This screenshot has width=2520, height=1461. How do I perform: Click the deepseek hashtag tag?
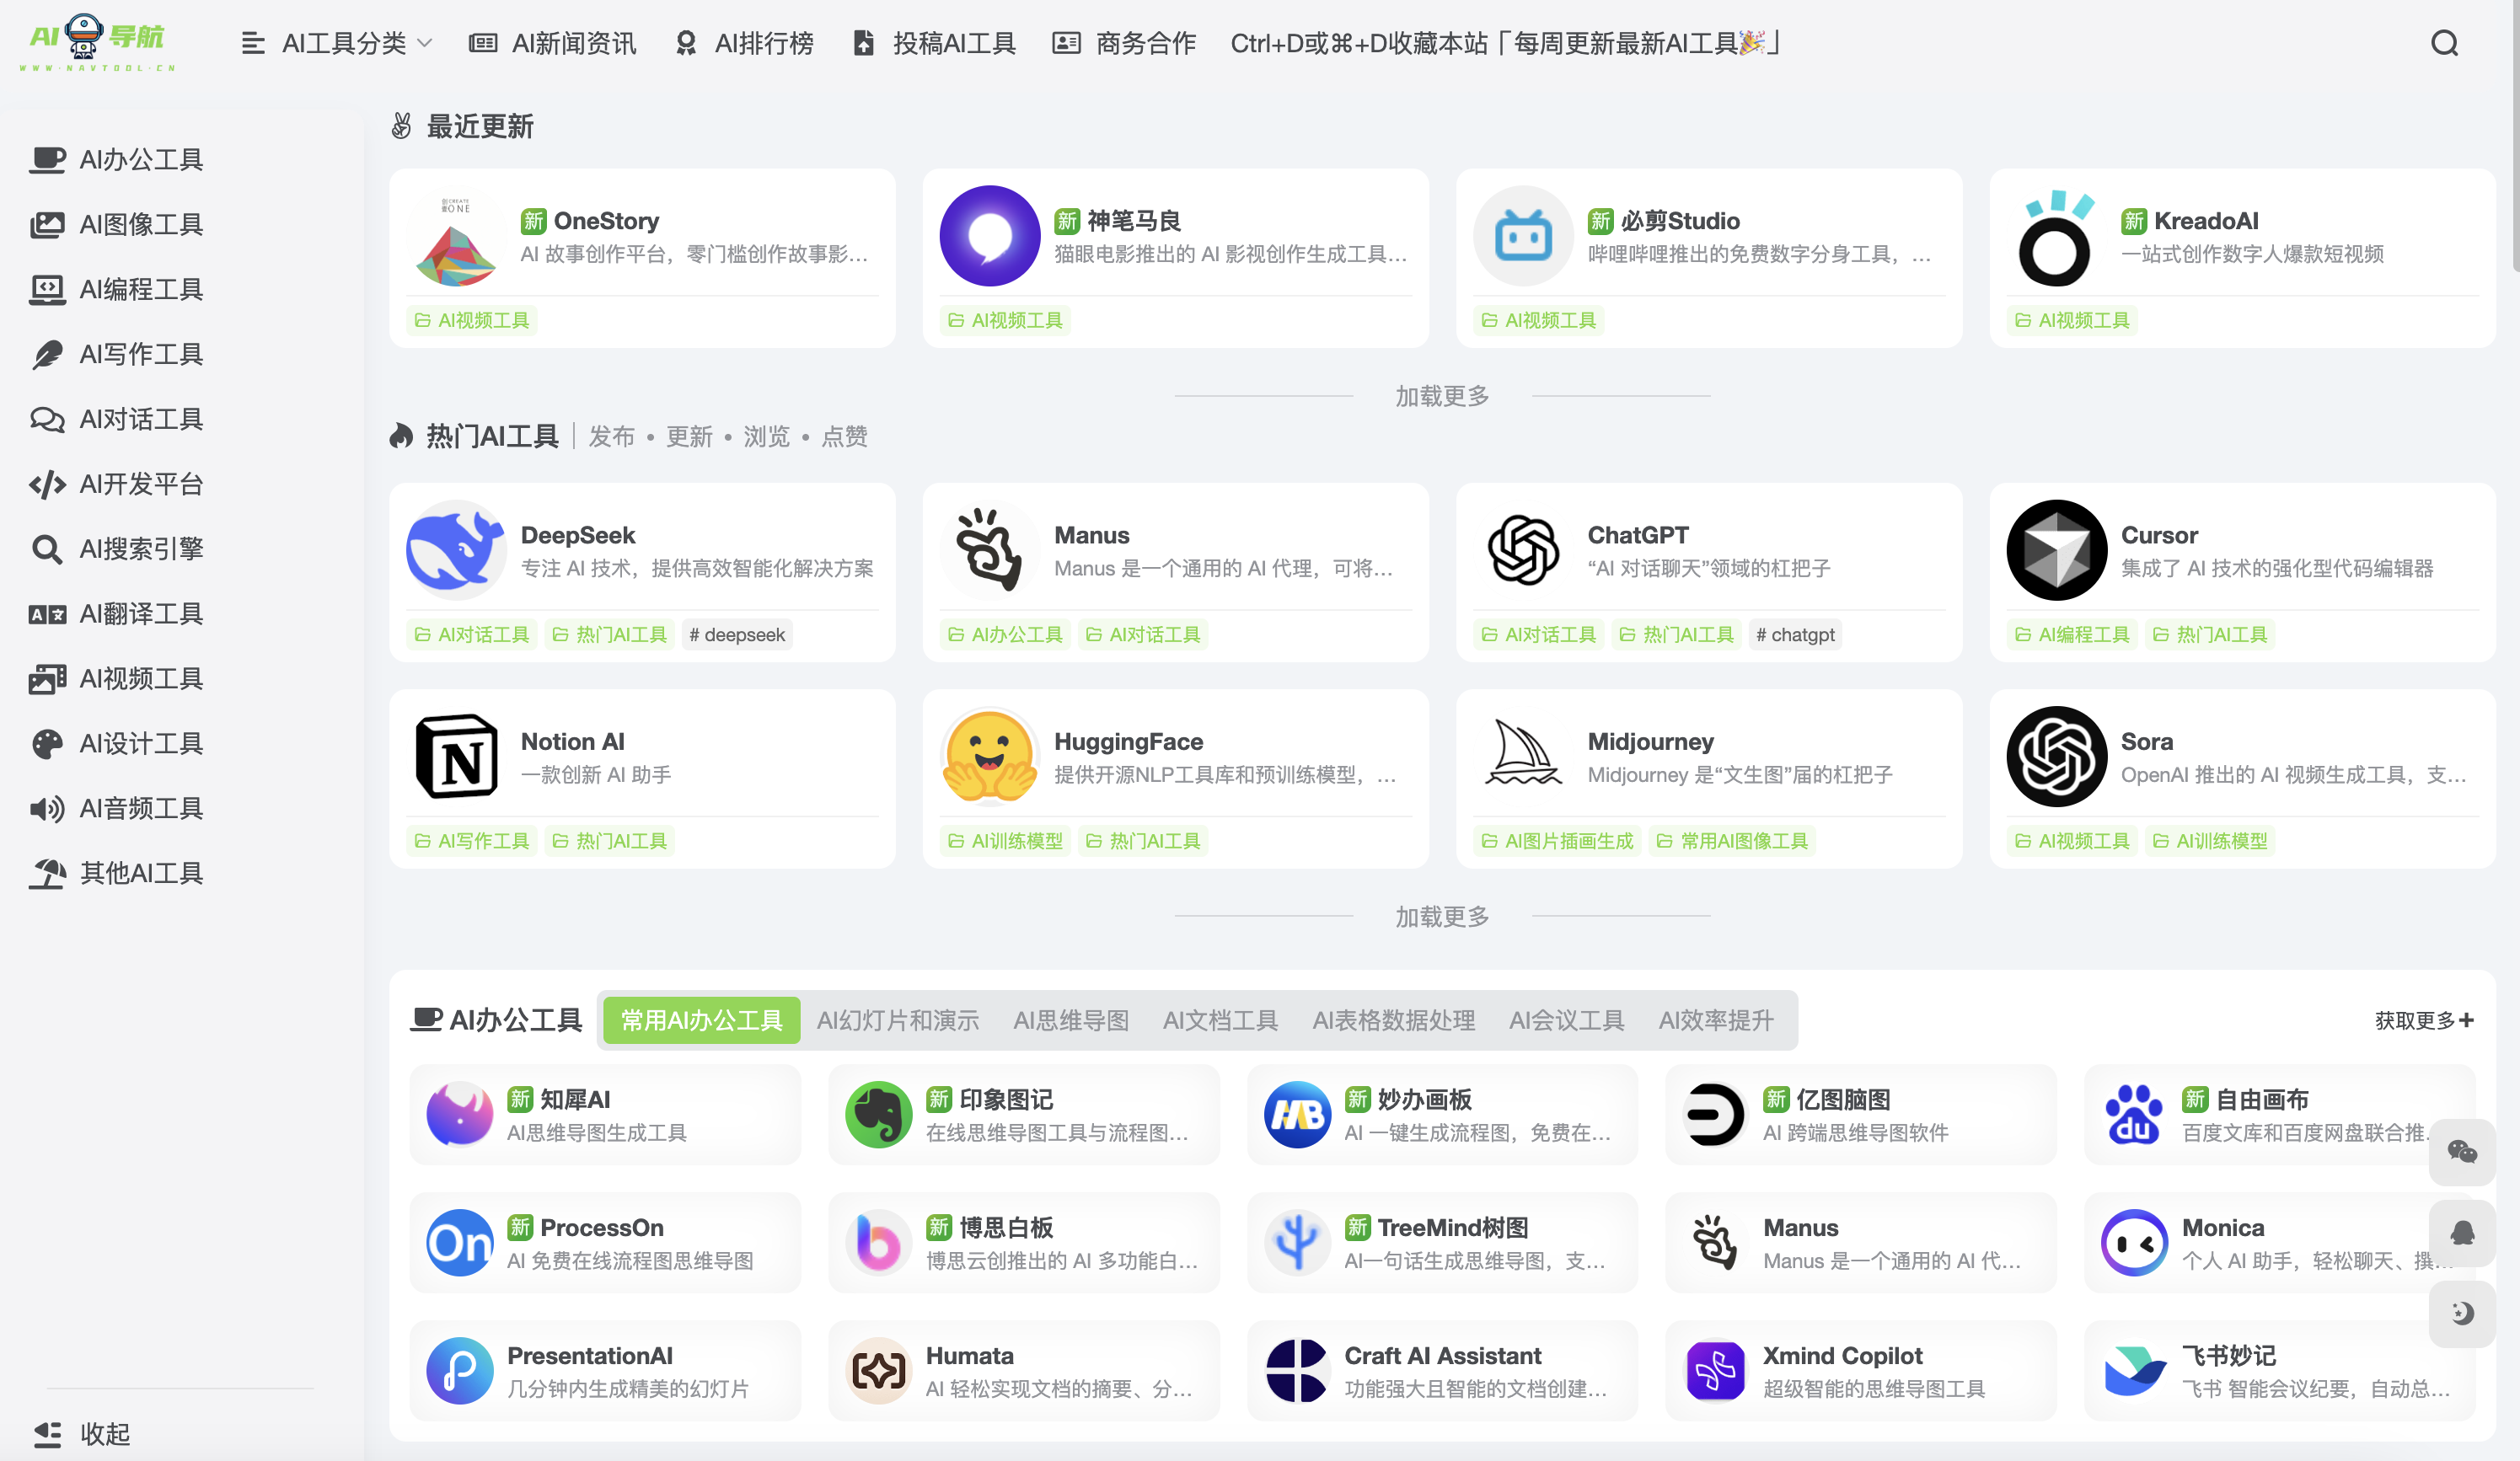click(737, 634)
